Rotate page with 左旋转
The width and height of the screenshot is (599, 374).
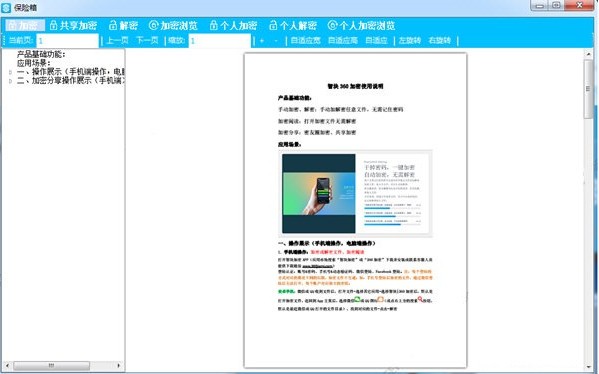(x=410, y=40)
